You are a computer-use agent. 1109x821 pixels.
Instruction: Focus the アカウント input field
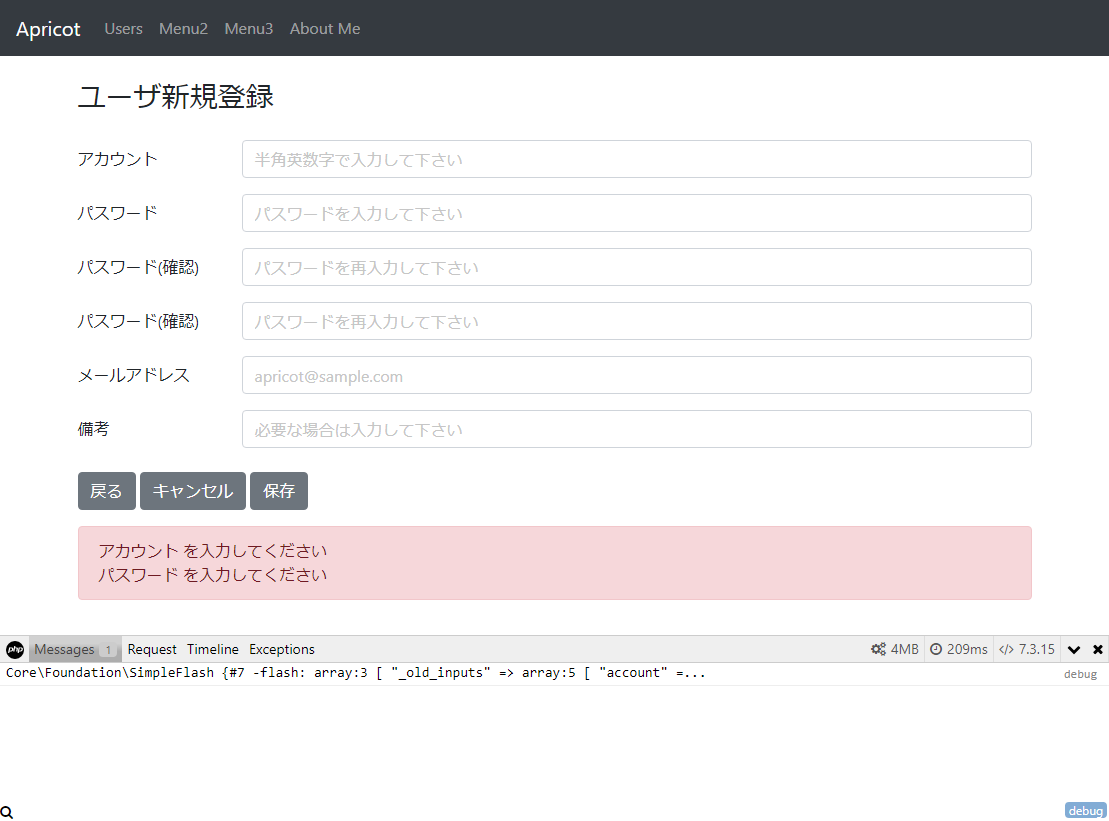coord(636,159)
